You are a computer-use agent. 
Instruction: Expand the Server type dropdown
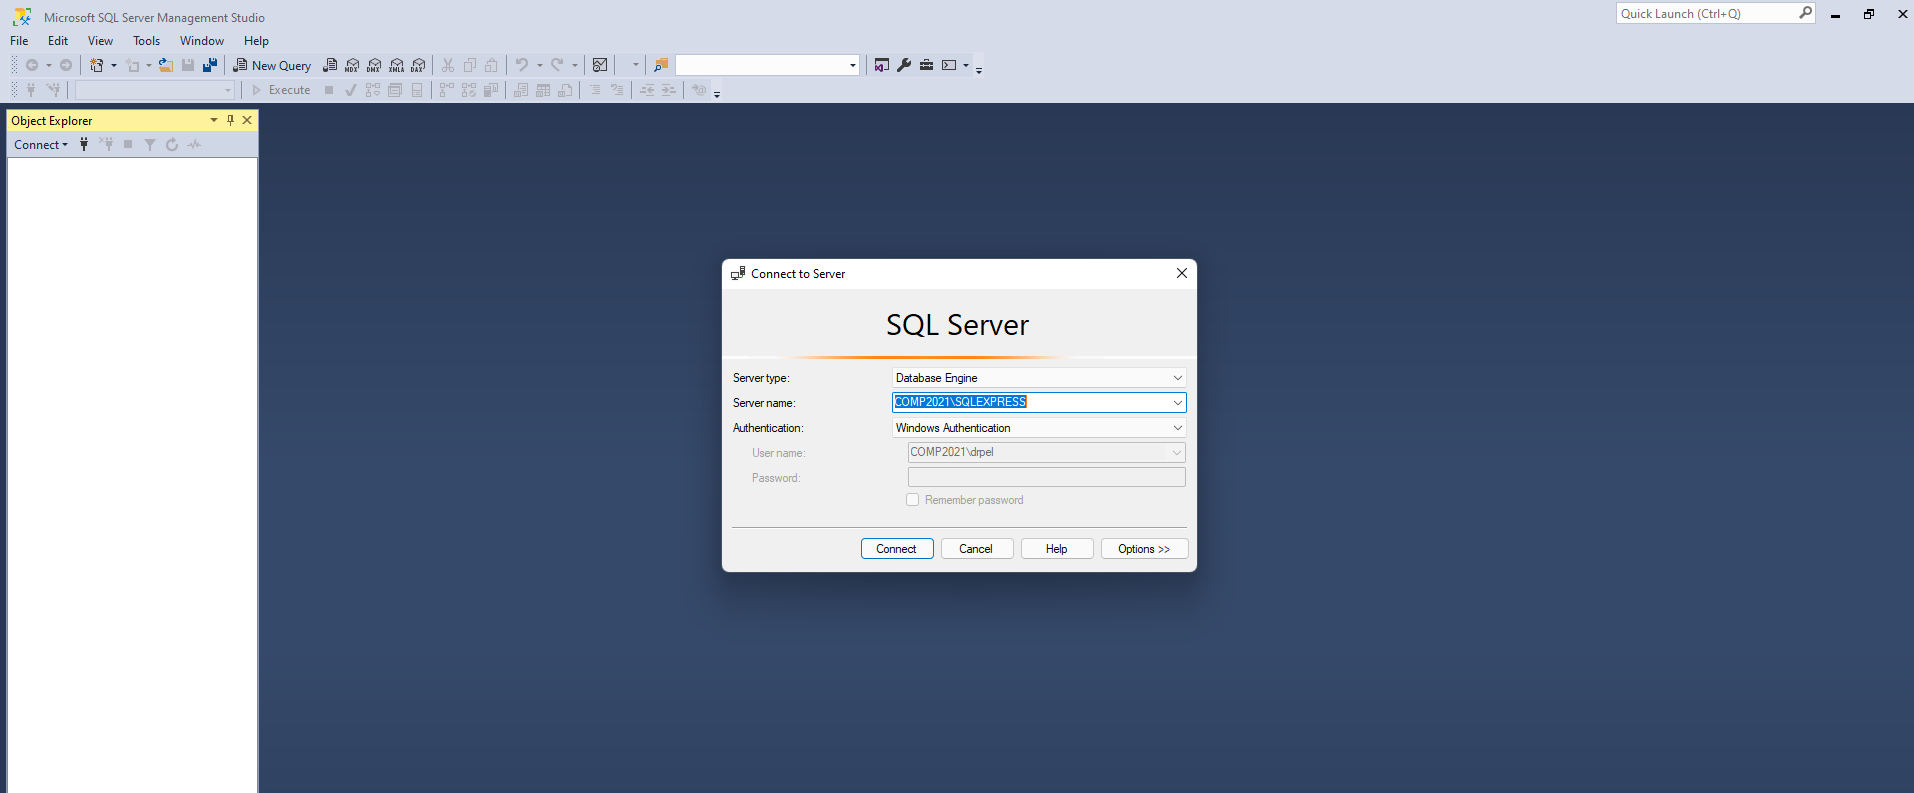[1177, 378]
